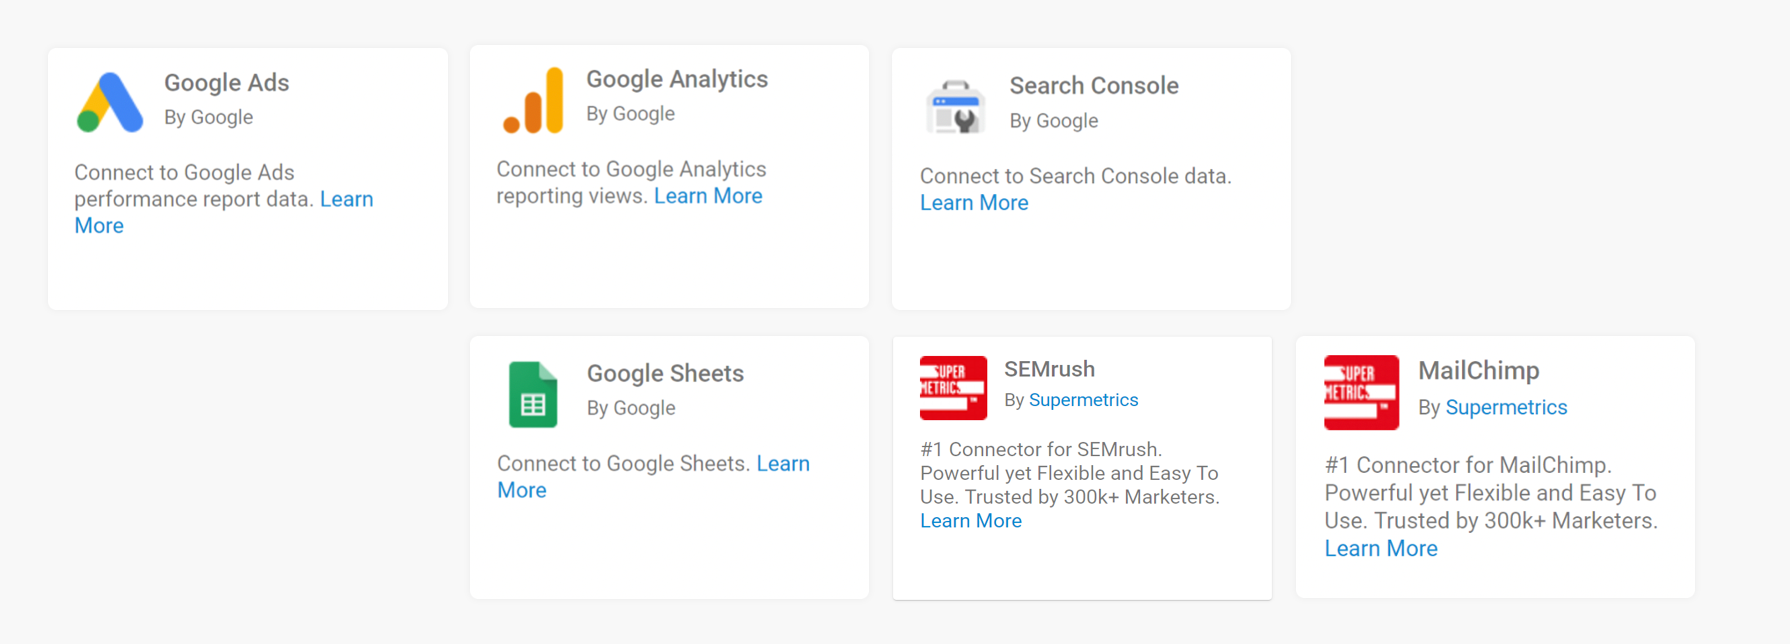Click the Supermetrics icon on the SEMrush card
Screen dimensions: 1790x644
951,388
